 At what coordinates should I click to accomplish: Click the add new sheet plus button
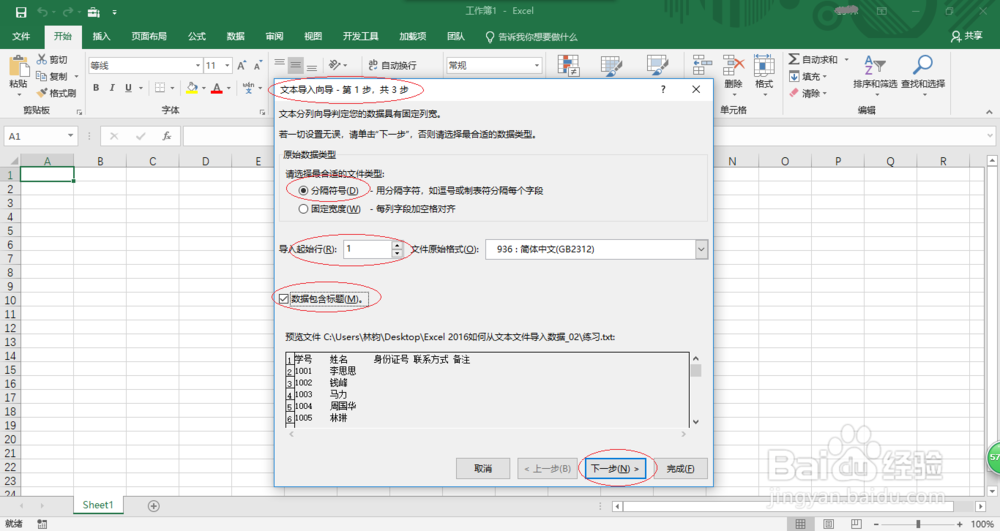tap(154, 506)
